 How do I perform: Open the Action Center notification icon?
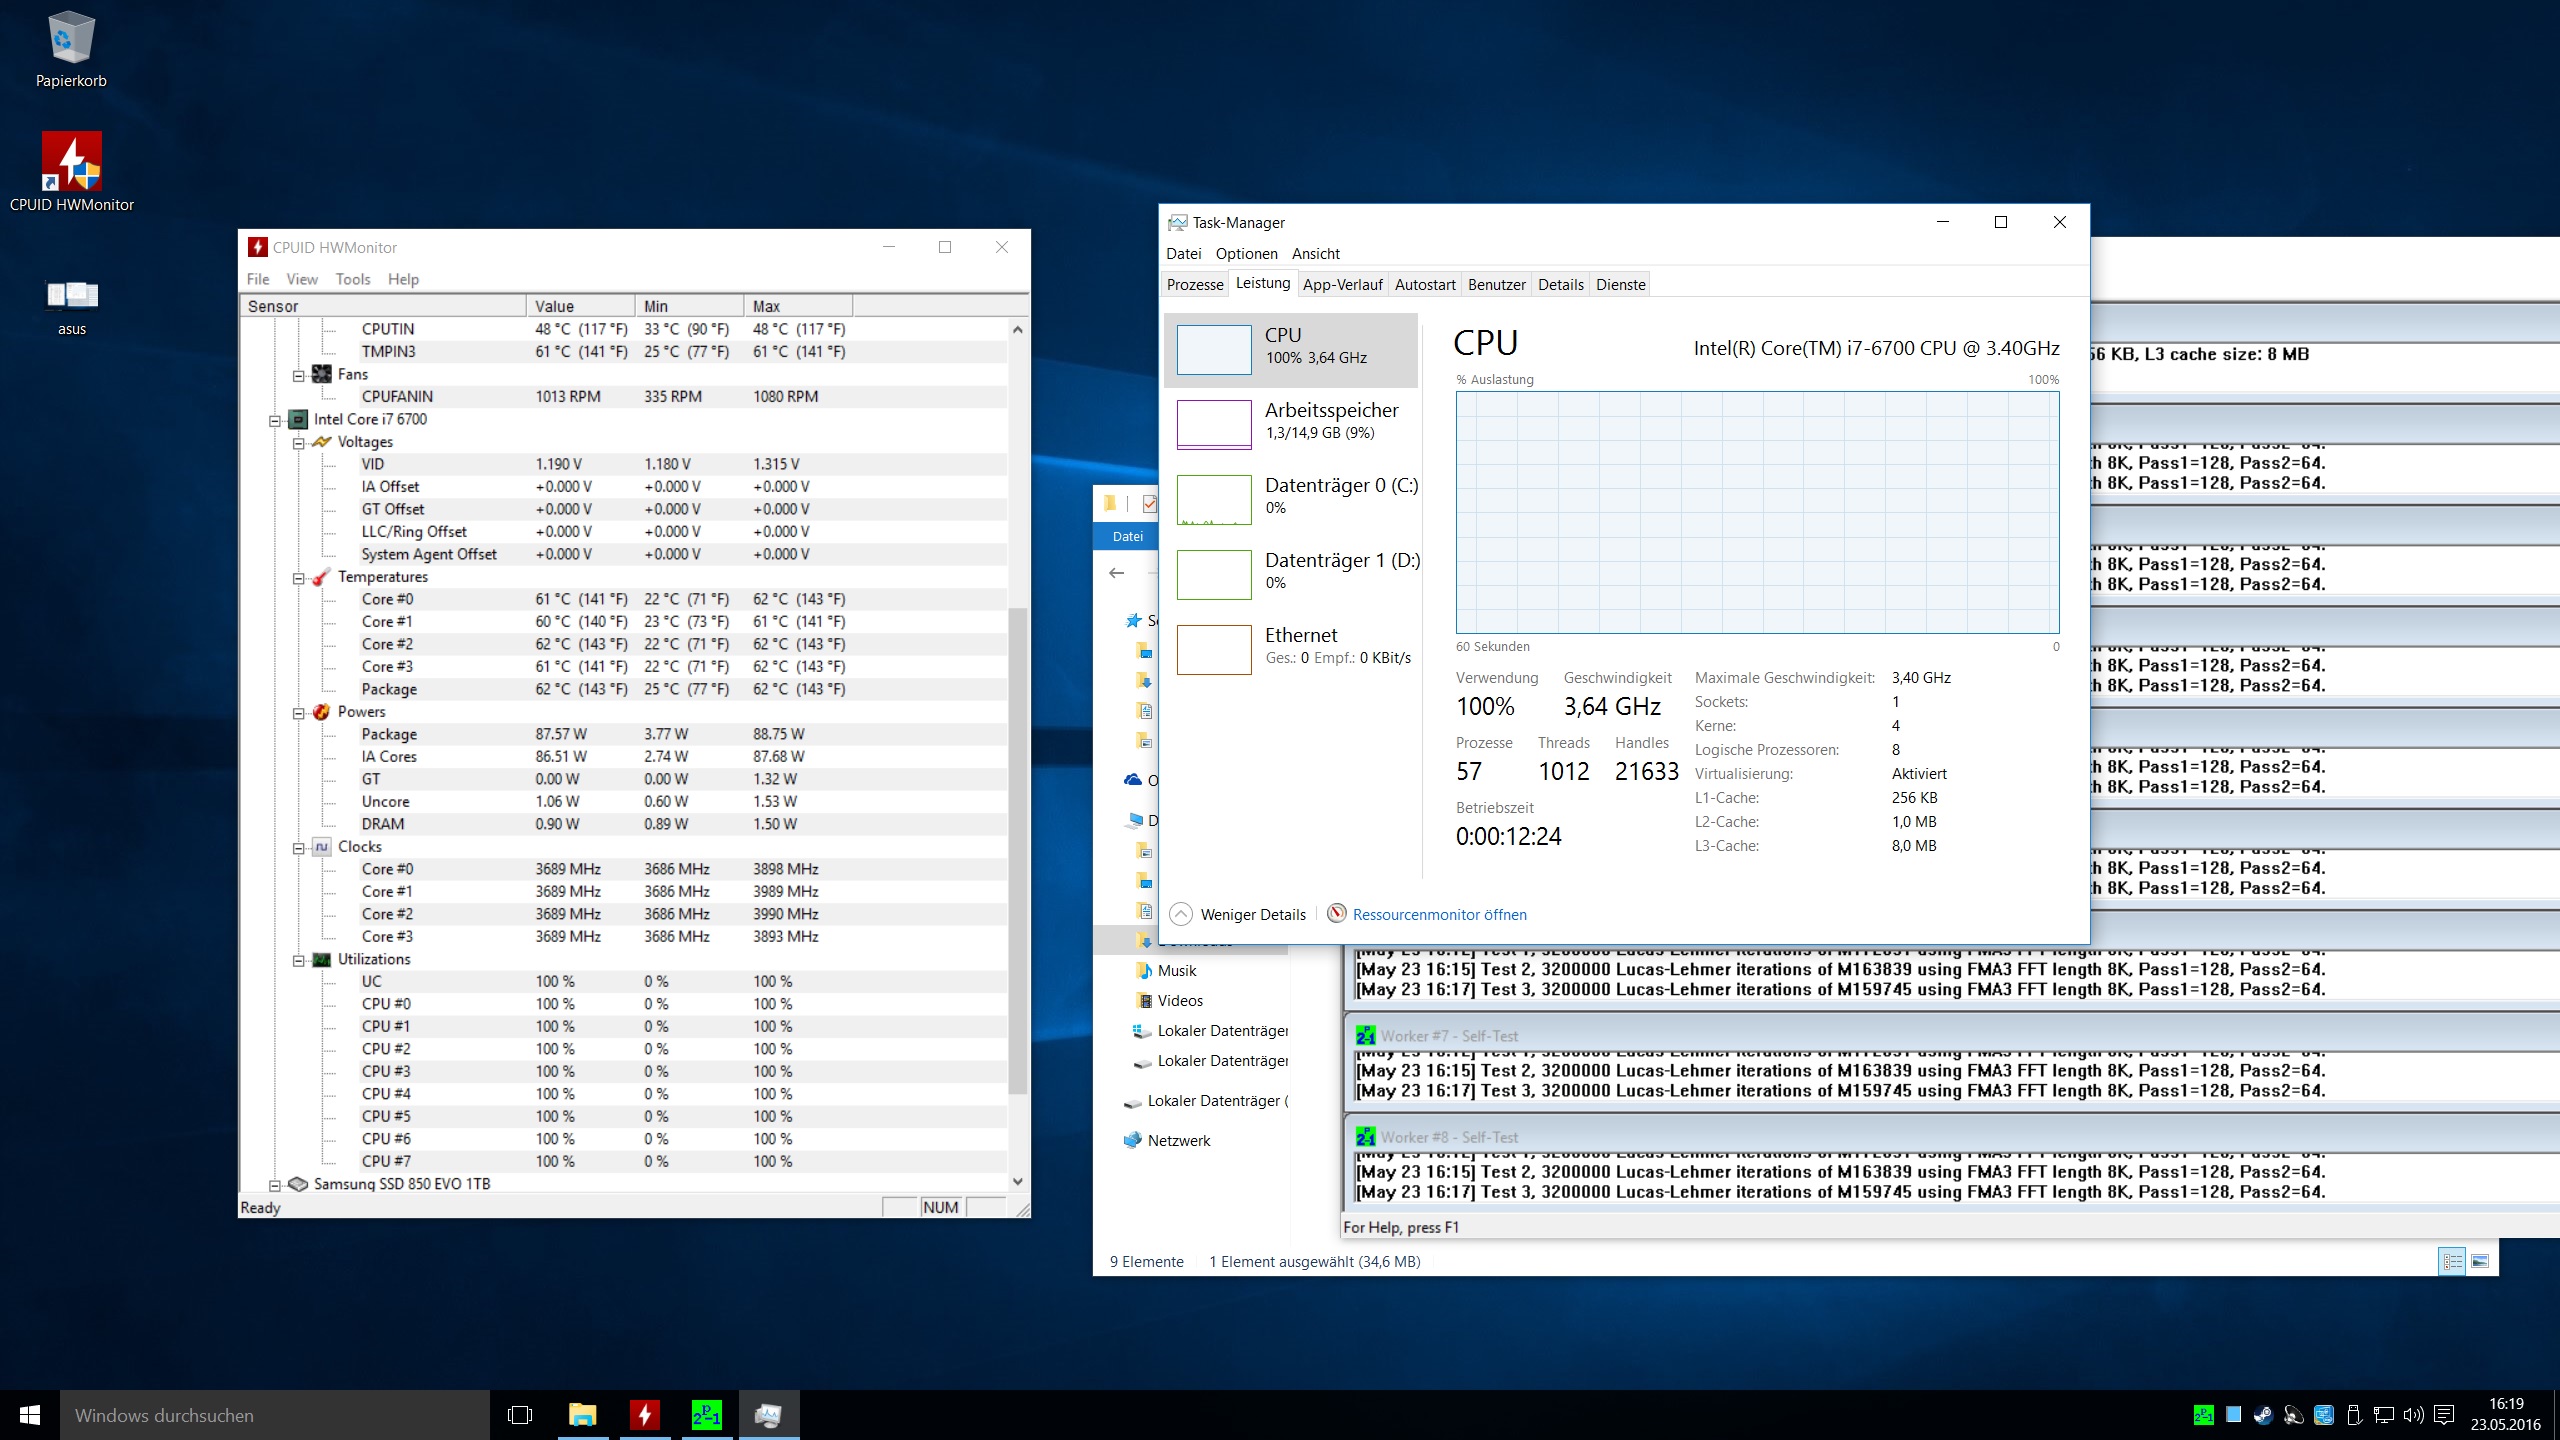pos(2444,1415)
